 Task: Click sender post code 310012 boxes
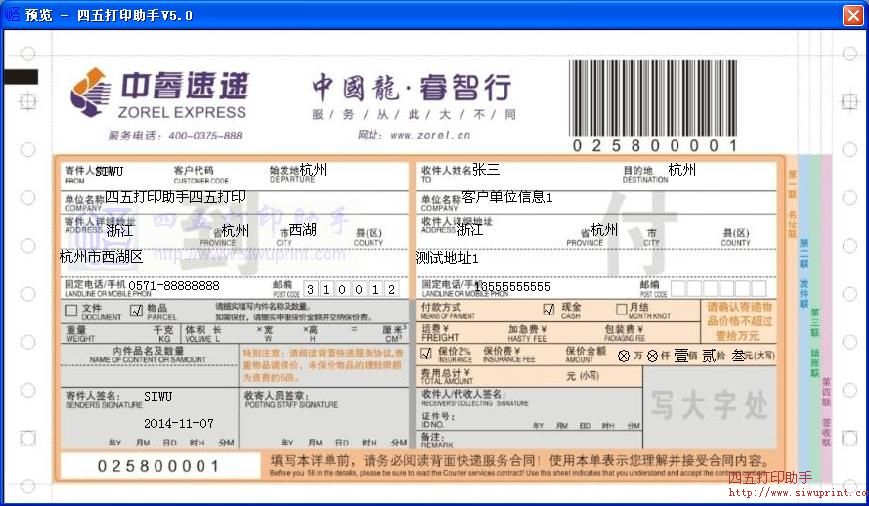351,289
